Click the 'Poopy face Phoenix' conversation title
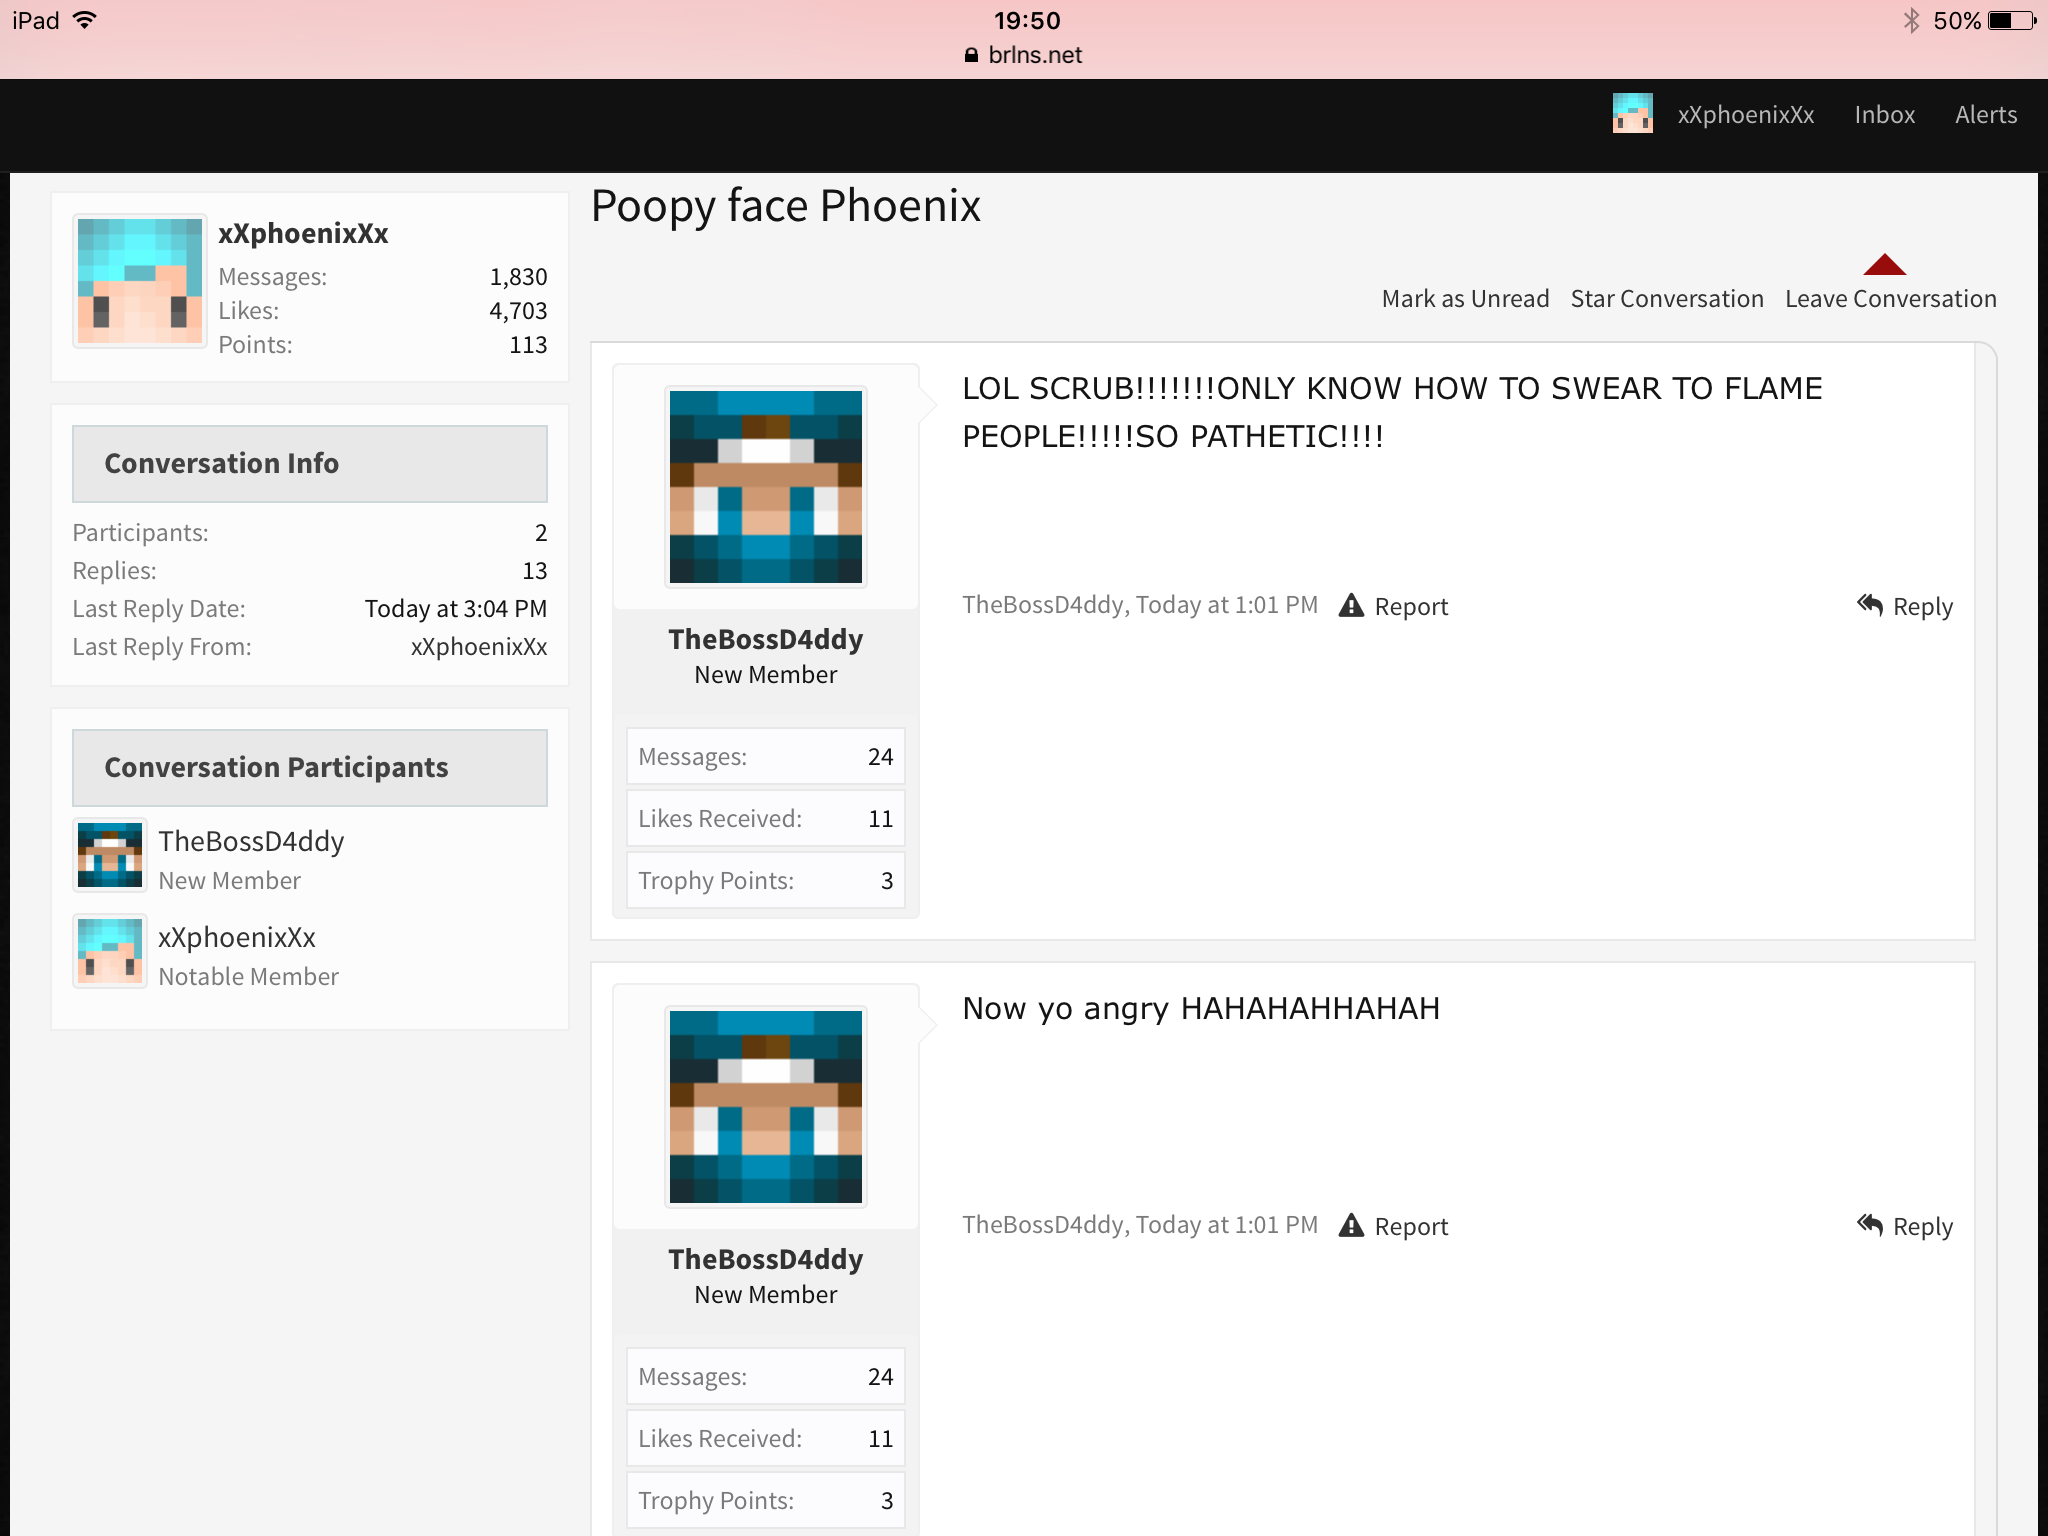 785,206
